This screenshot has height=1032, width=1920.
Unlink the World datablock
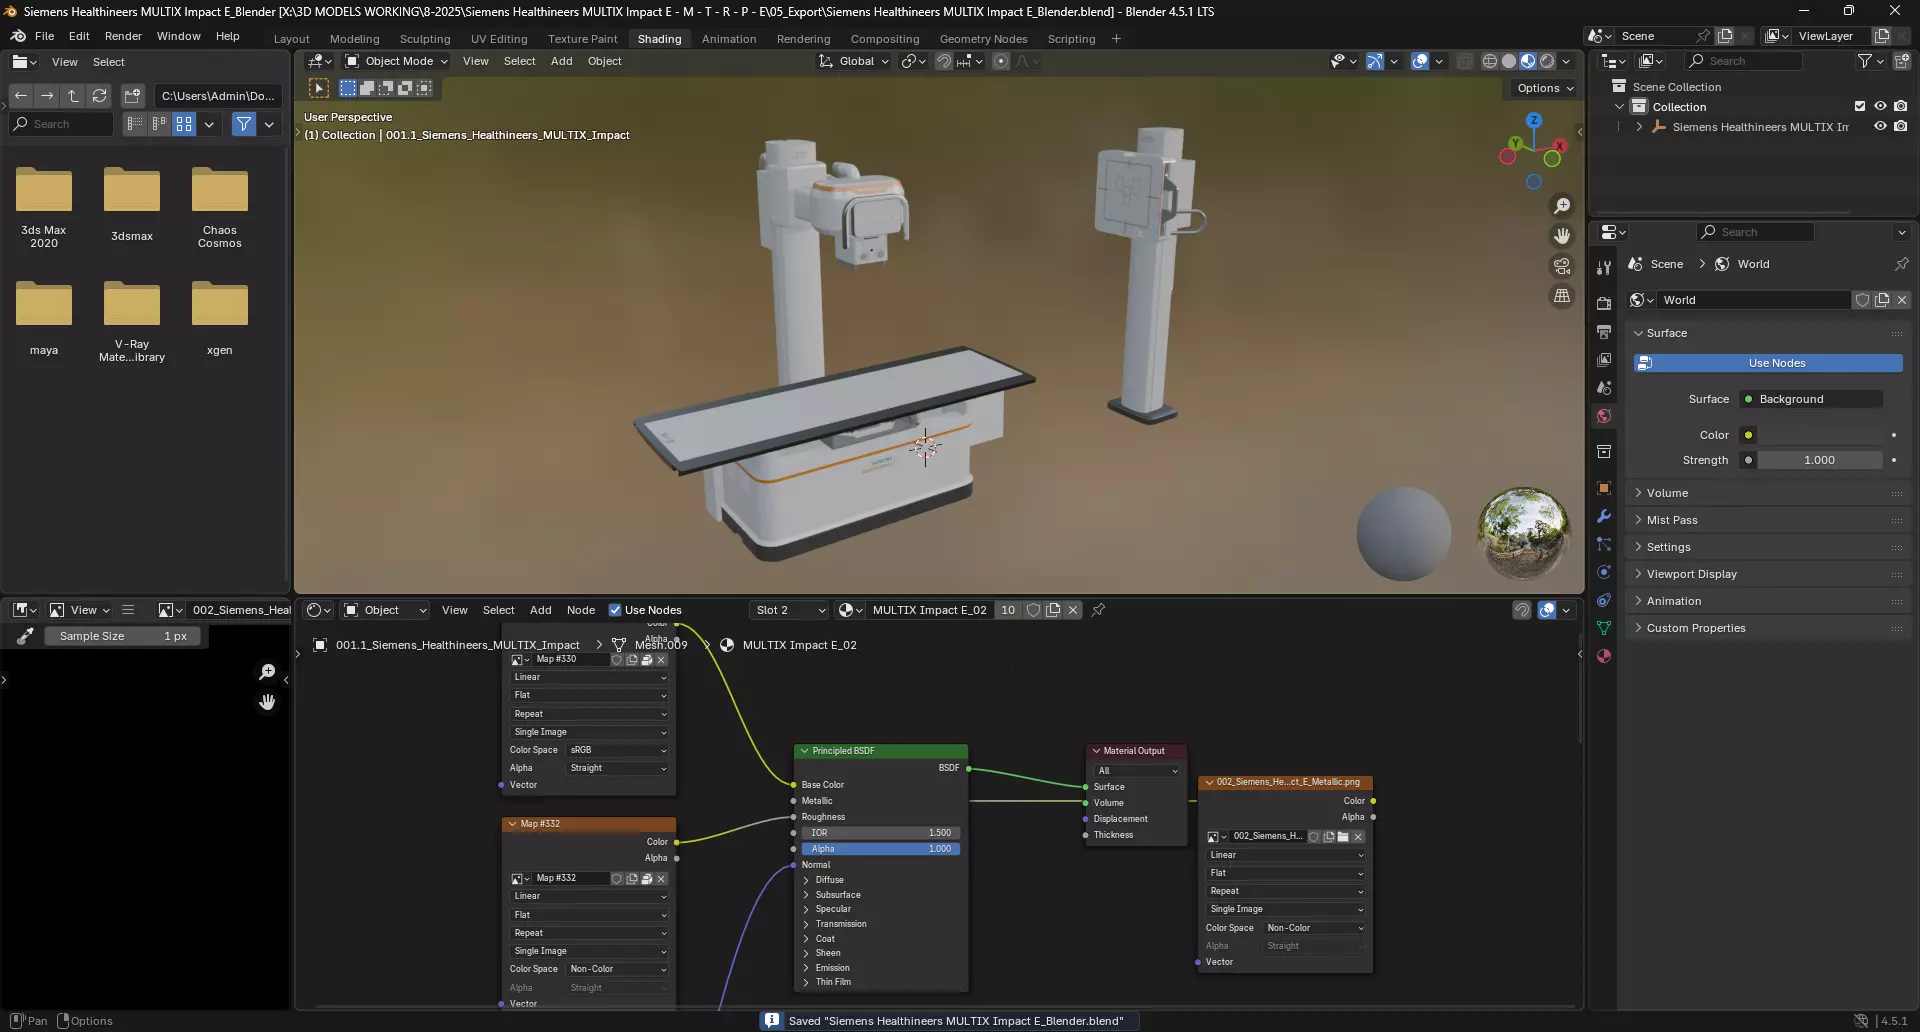(1902, 300)
